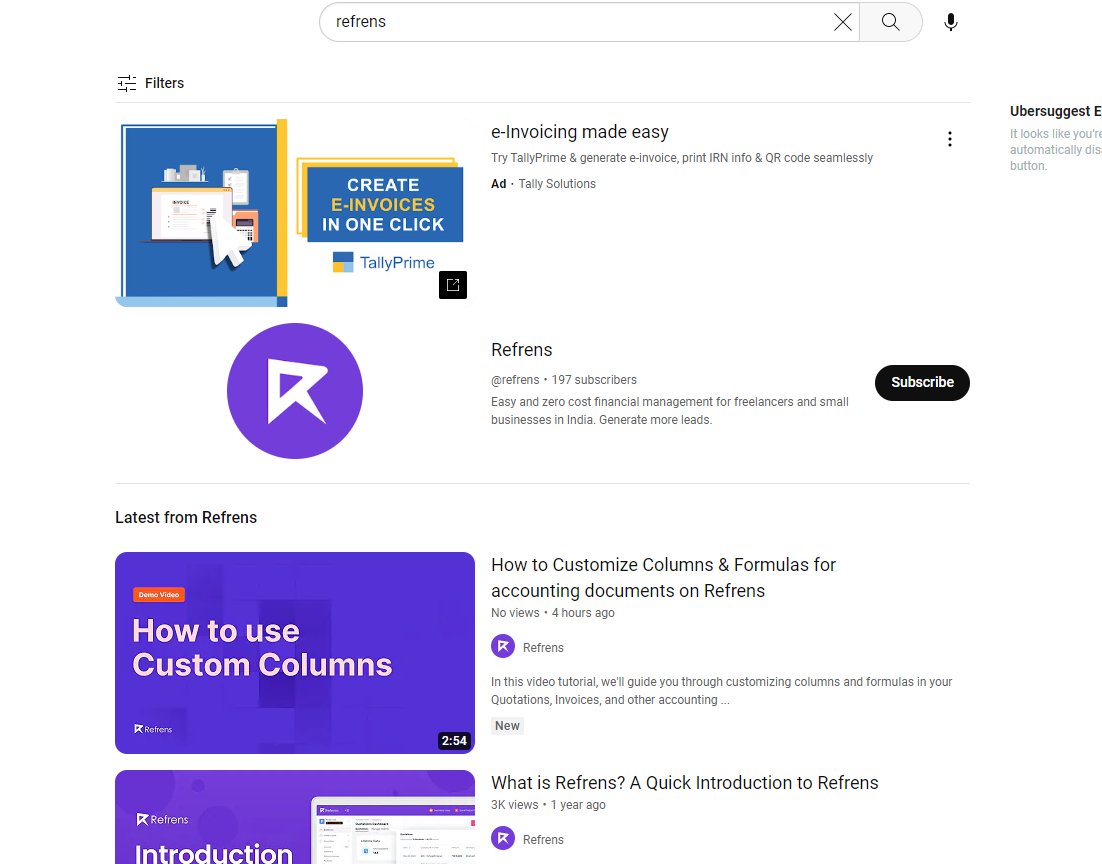The image size is (1102, 864).
Task: Play the Refrens Introduction video thumbnail
Action: click(295, 817)
